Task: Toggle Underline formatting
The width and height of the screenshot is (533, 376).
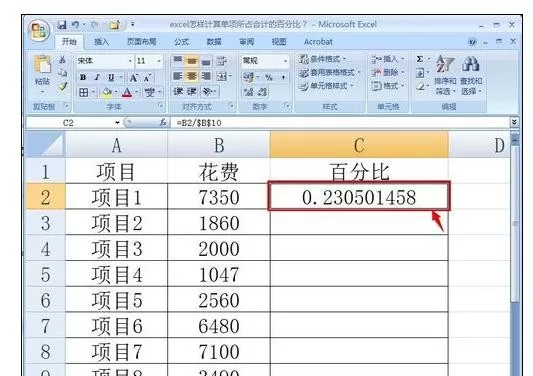Action: pyautogui.click(x=111, y=78)
